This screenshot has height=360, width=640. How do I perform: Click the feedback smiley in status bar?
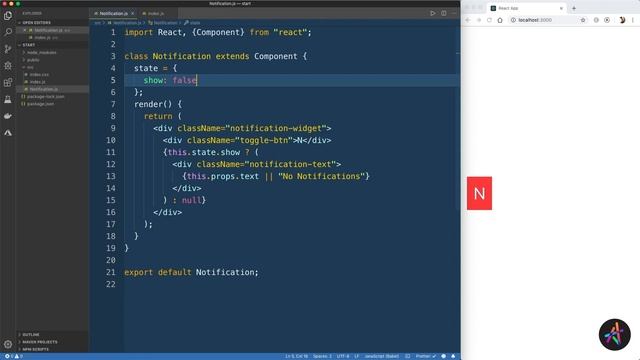444,356
